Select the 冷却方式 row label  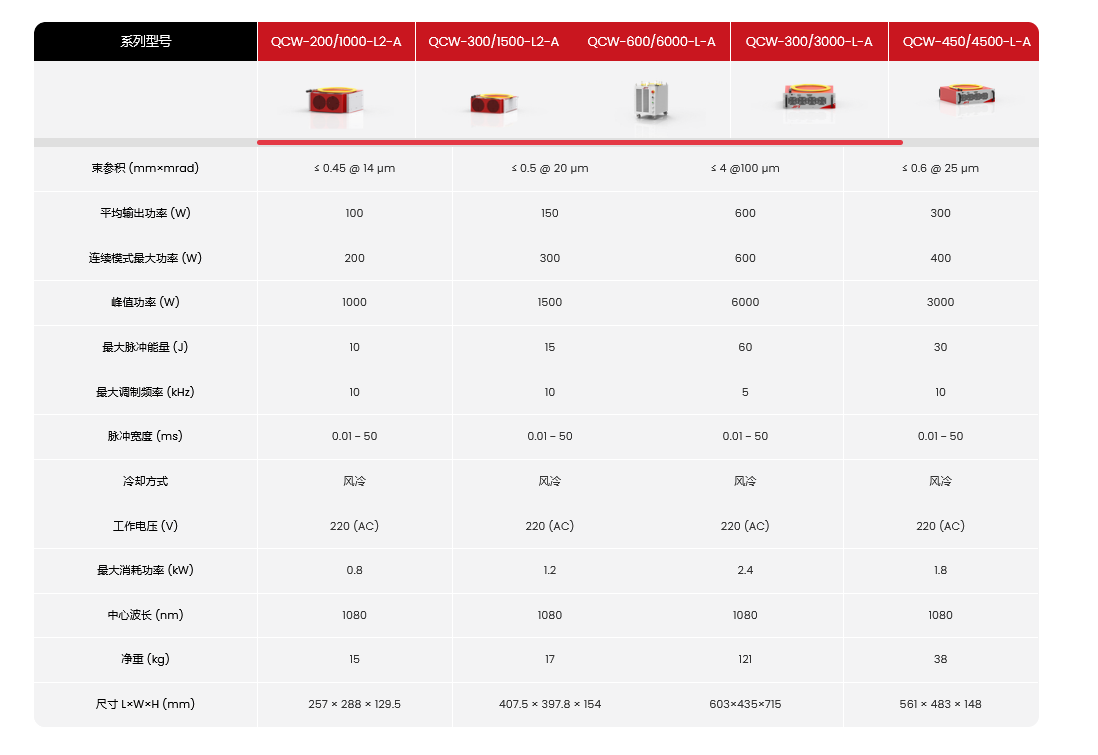tap(146, 481)
